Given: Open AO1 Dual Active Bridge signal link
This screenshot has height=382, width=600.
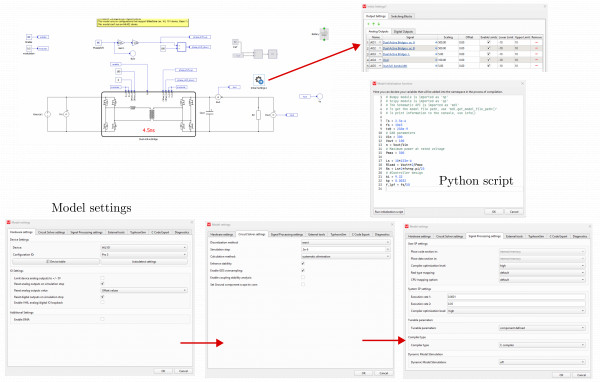Looking at the screenshot, I should (x=399, y=42).
